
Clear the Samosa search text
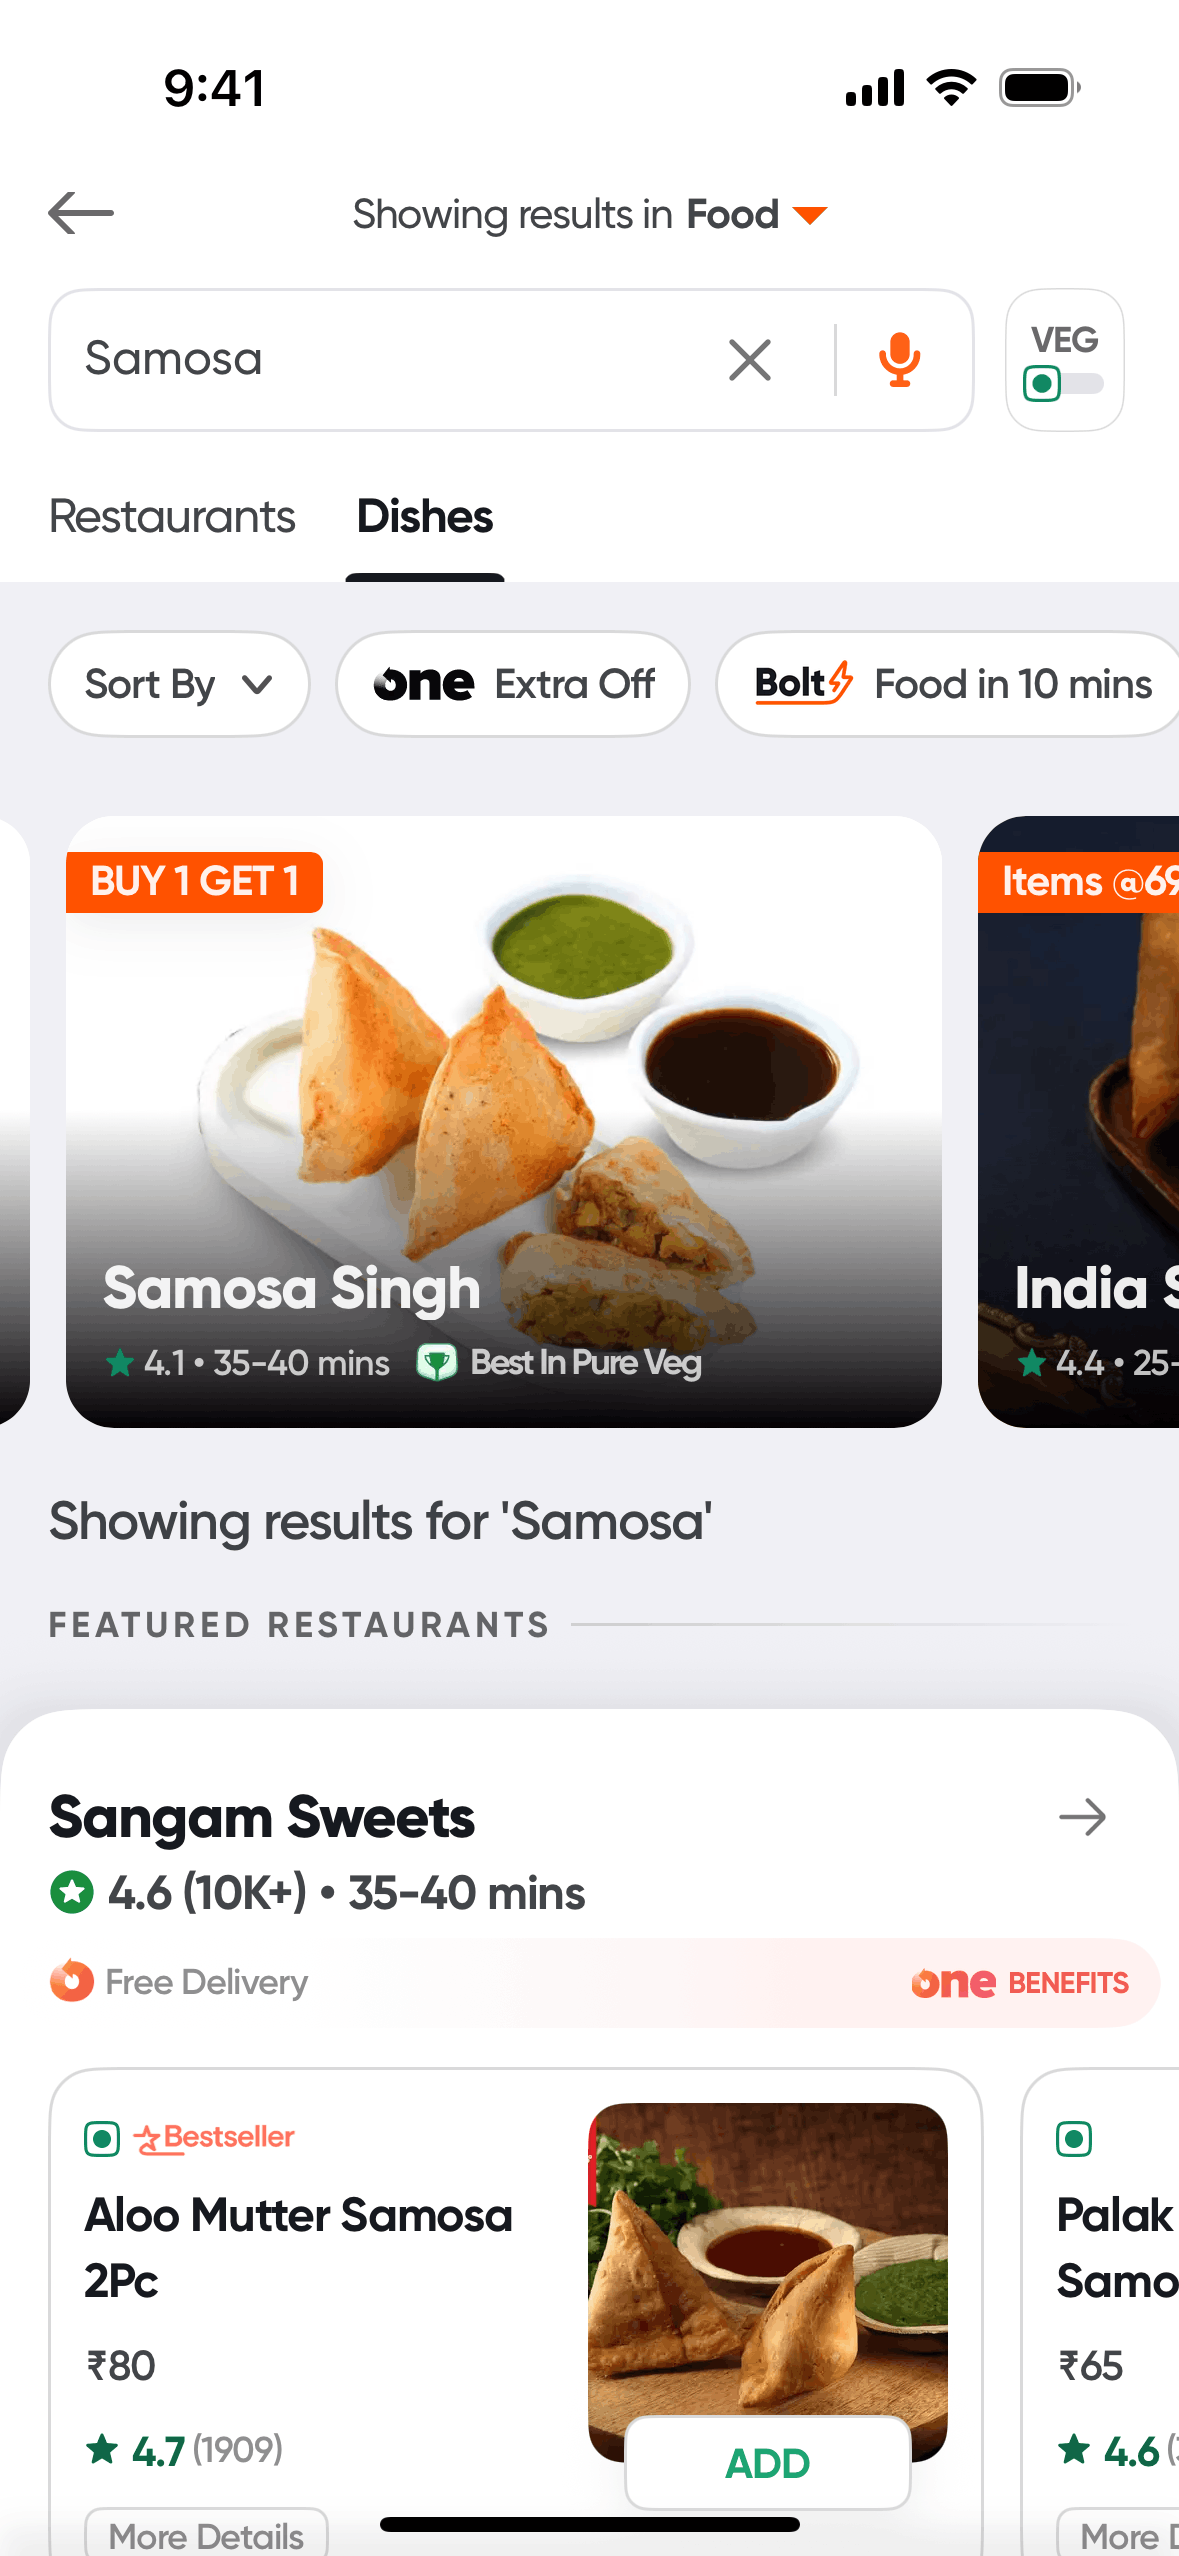750,360
